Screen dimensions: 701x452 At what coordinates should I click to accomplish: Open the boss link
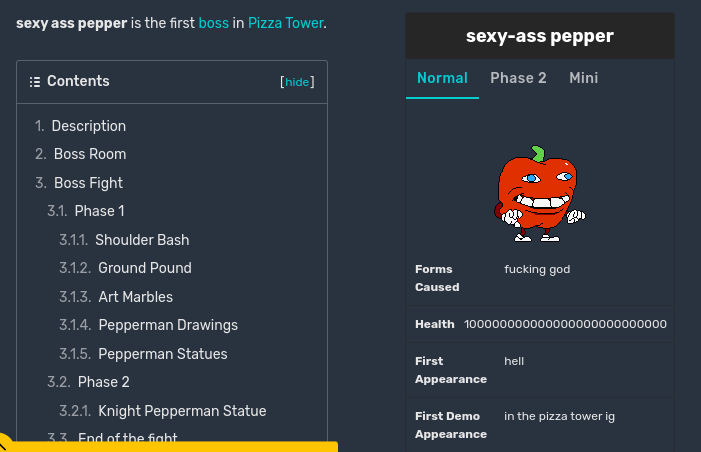(x=214, y=22)
